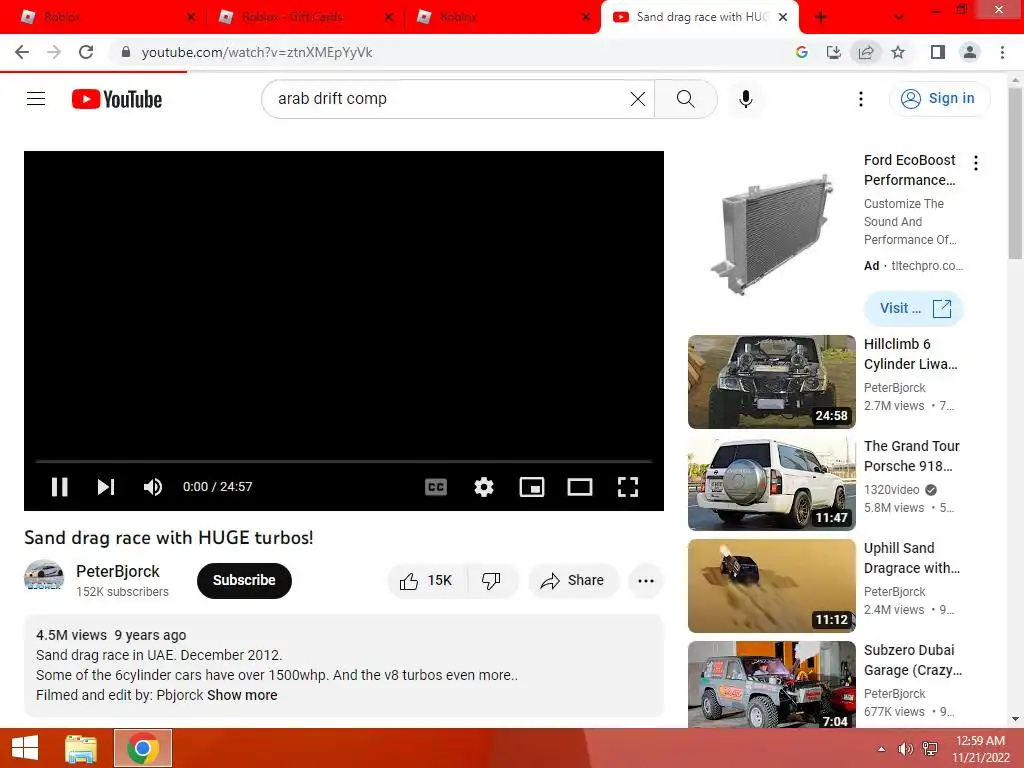Open the YouTube hamburger guide menu
1024x768 pixels.
(x=36, y=99)
